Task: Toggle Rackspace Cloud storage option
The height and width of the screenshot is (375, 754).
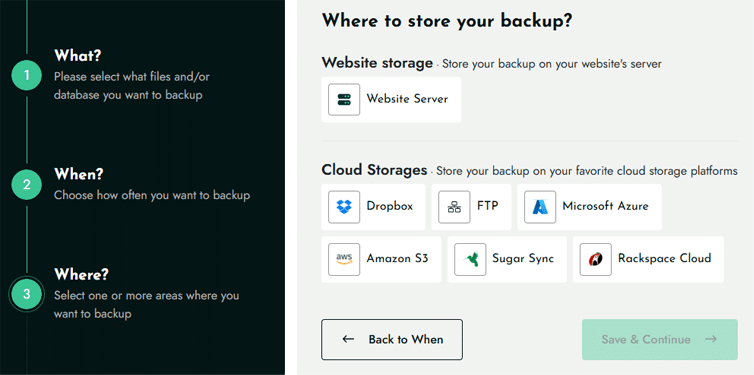Action: point(648,259)
